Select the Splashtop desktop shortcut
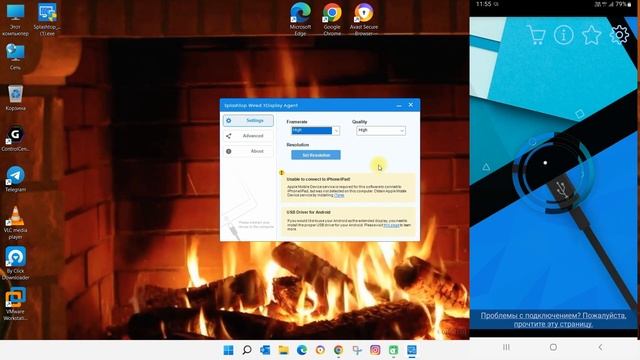 pos(47,19)
